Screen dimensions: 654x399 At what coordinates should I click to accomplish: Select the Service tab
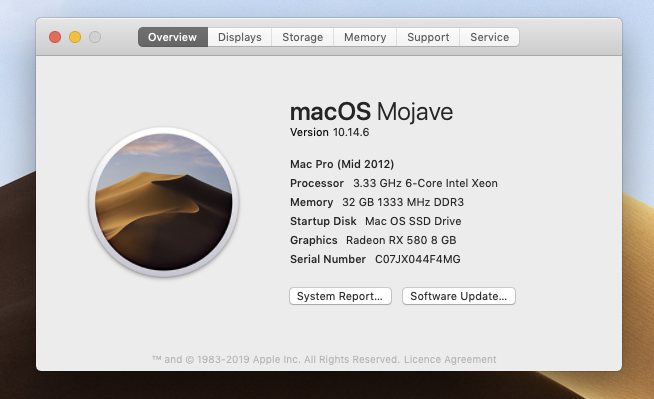(489, 37)
